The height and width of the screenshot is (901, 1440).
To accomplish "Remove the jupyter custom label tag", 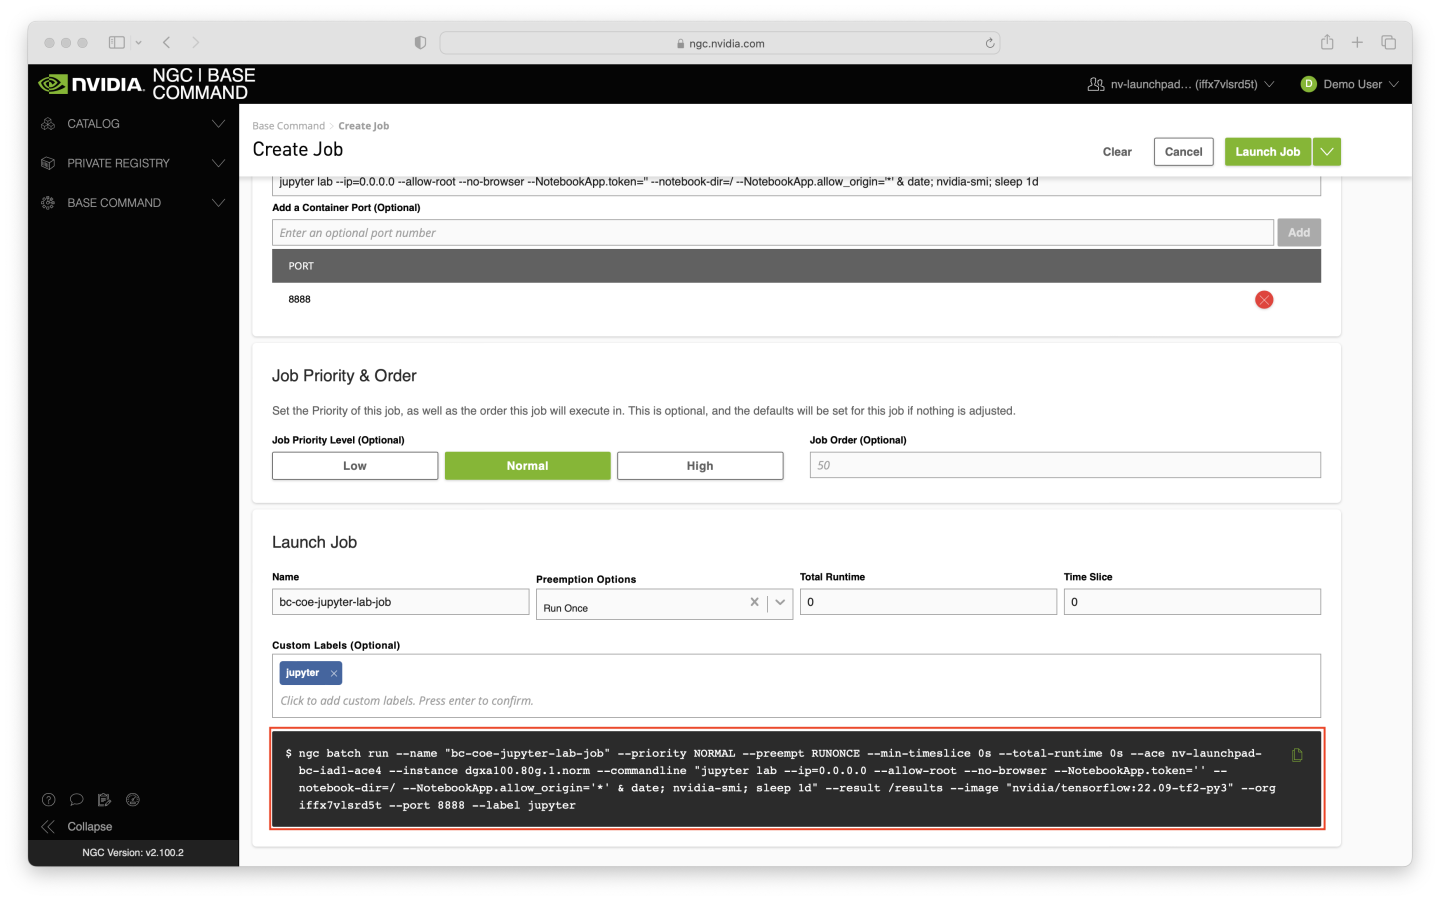I will pyautogui.click(x=334, y=674).
